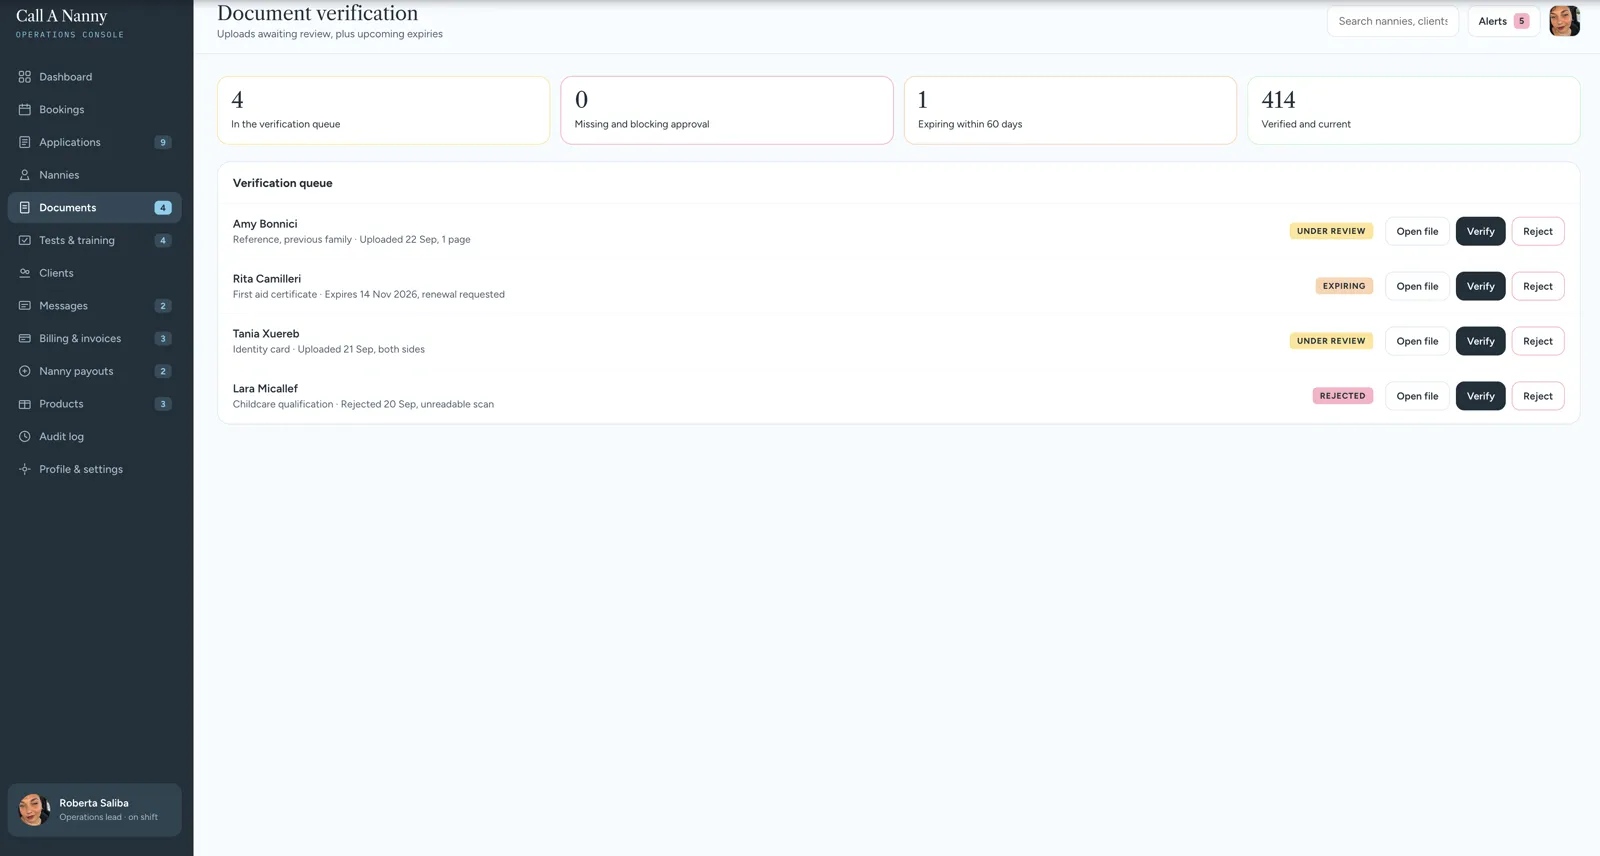Screen dimensions: 1600x856
Task: Click the name Tania Xuereb
Action: (x=266, y=334)
